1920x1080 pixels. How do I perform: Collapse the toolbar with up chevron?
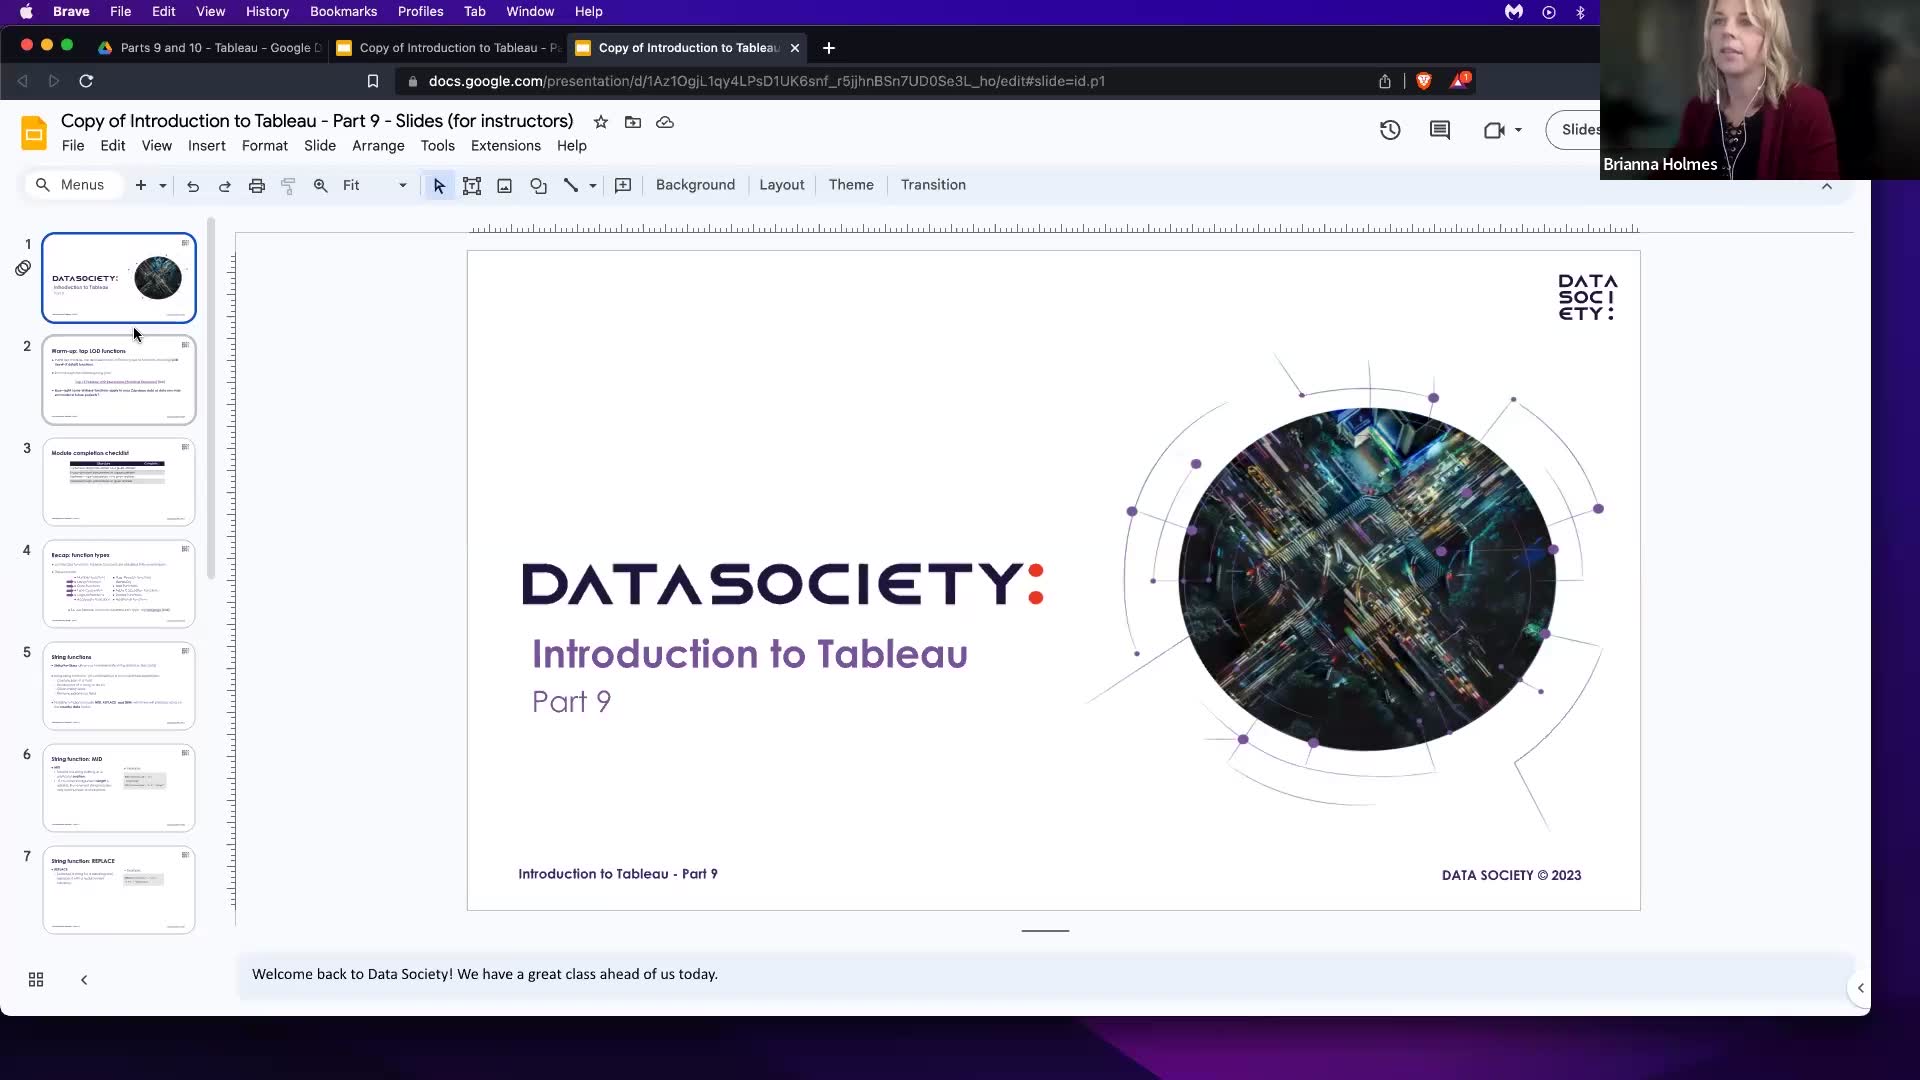pos(1827,186)
